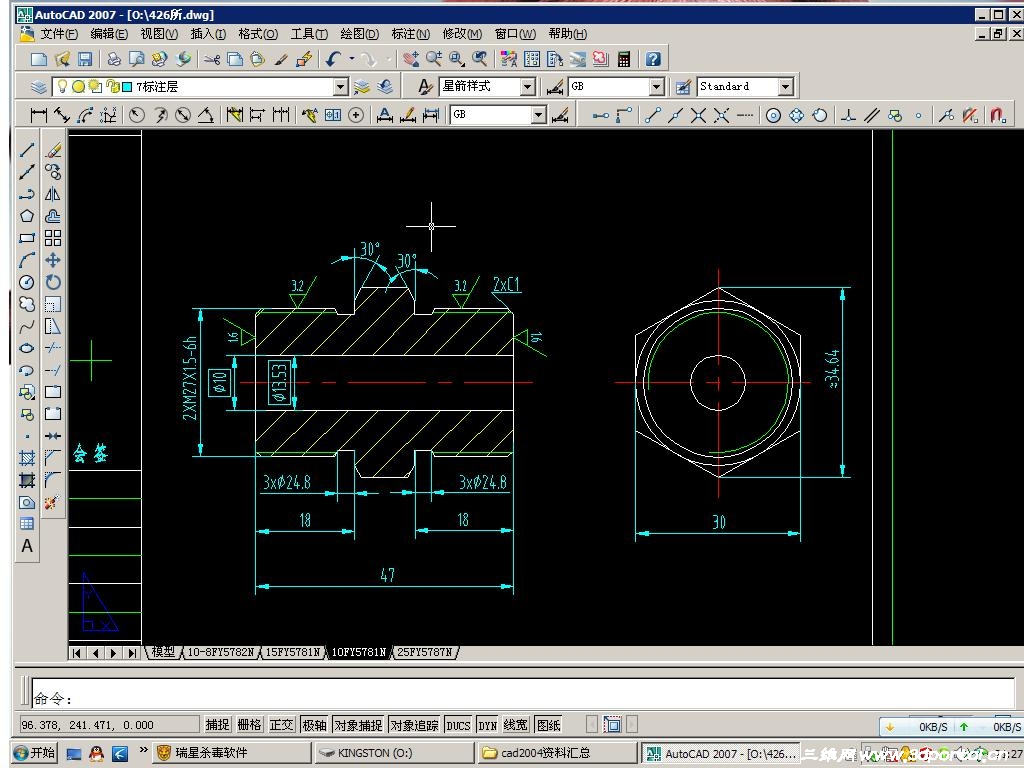Toggle 对象追踪 object tracking in status bar

pyautogui.click(x=414, y=725)
